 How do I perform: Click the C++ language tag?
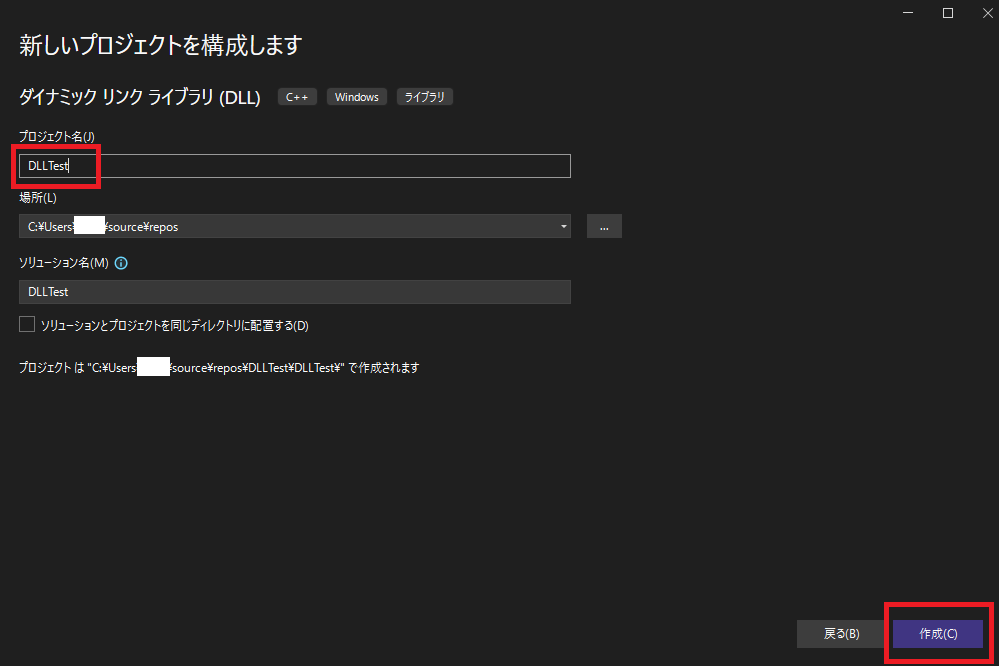click(x=297, y=97)
